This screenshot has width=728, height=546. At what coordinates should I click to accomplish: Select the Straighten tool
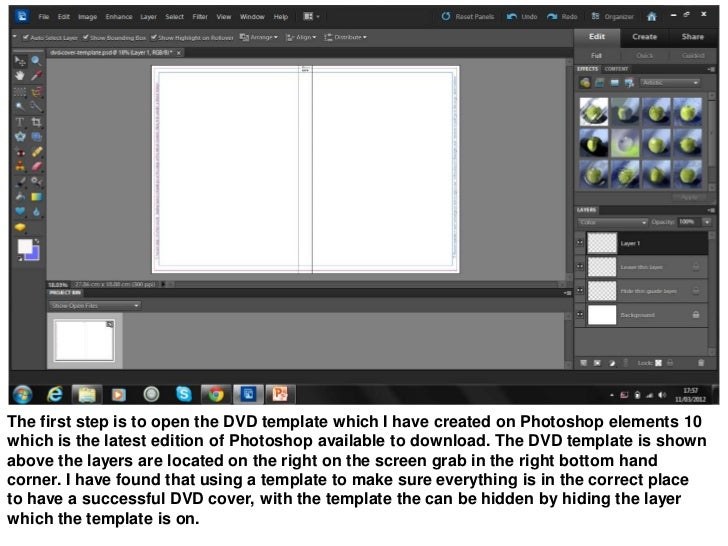pos(36,136)
